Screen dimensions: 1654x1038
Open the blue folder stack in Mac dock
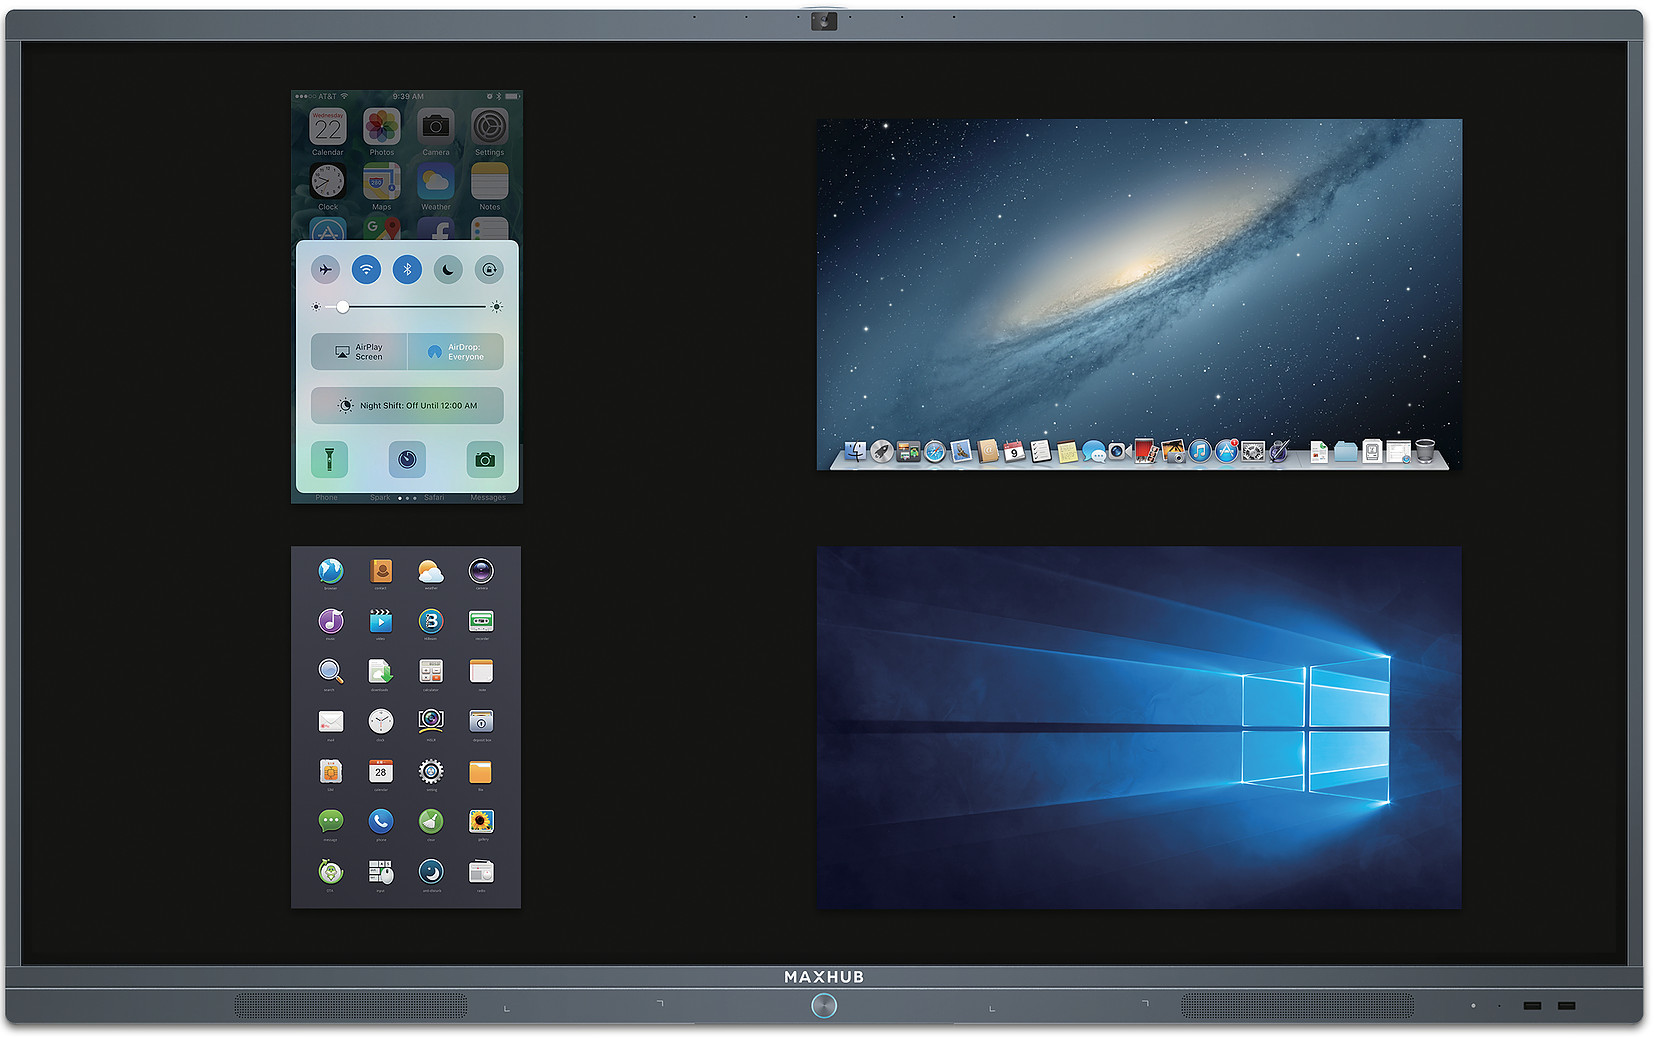1346,452
